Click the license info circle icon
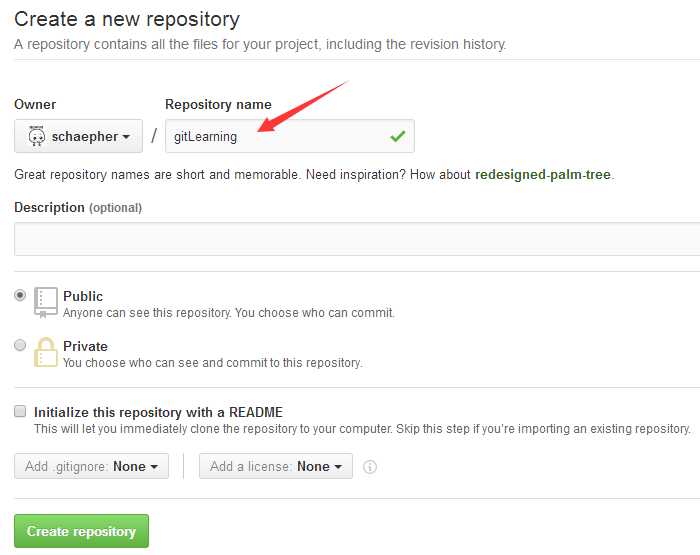 370,467
